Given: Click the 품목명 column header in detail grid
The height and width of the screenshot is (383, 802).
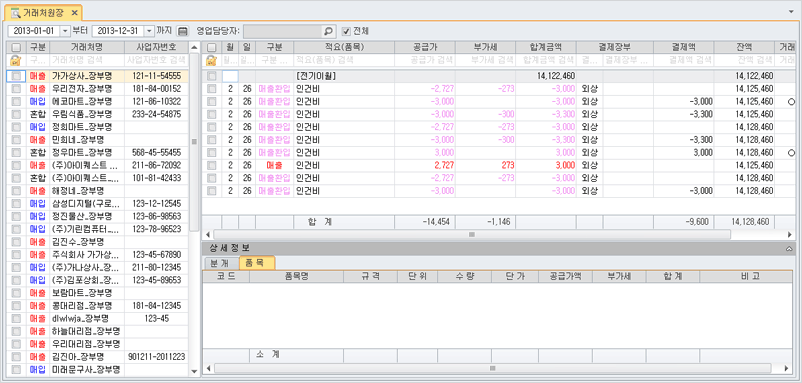Looking at the screenshot, I should point(296,276).
